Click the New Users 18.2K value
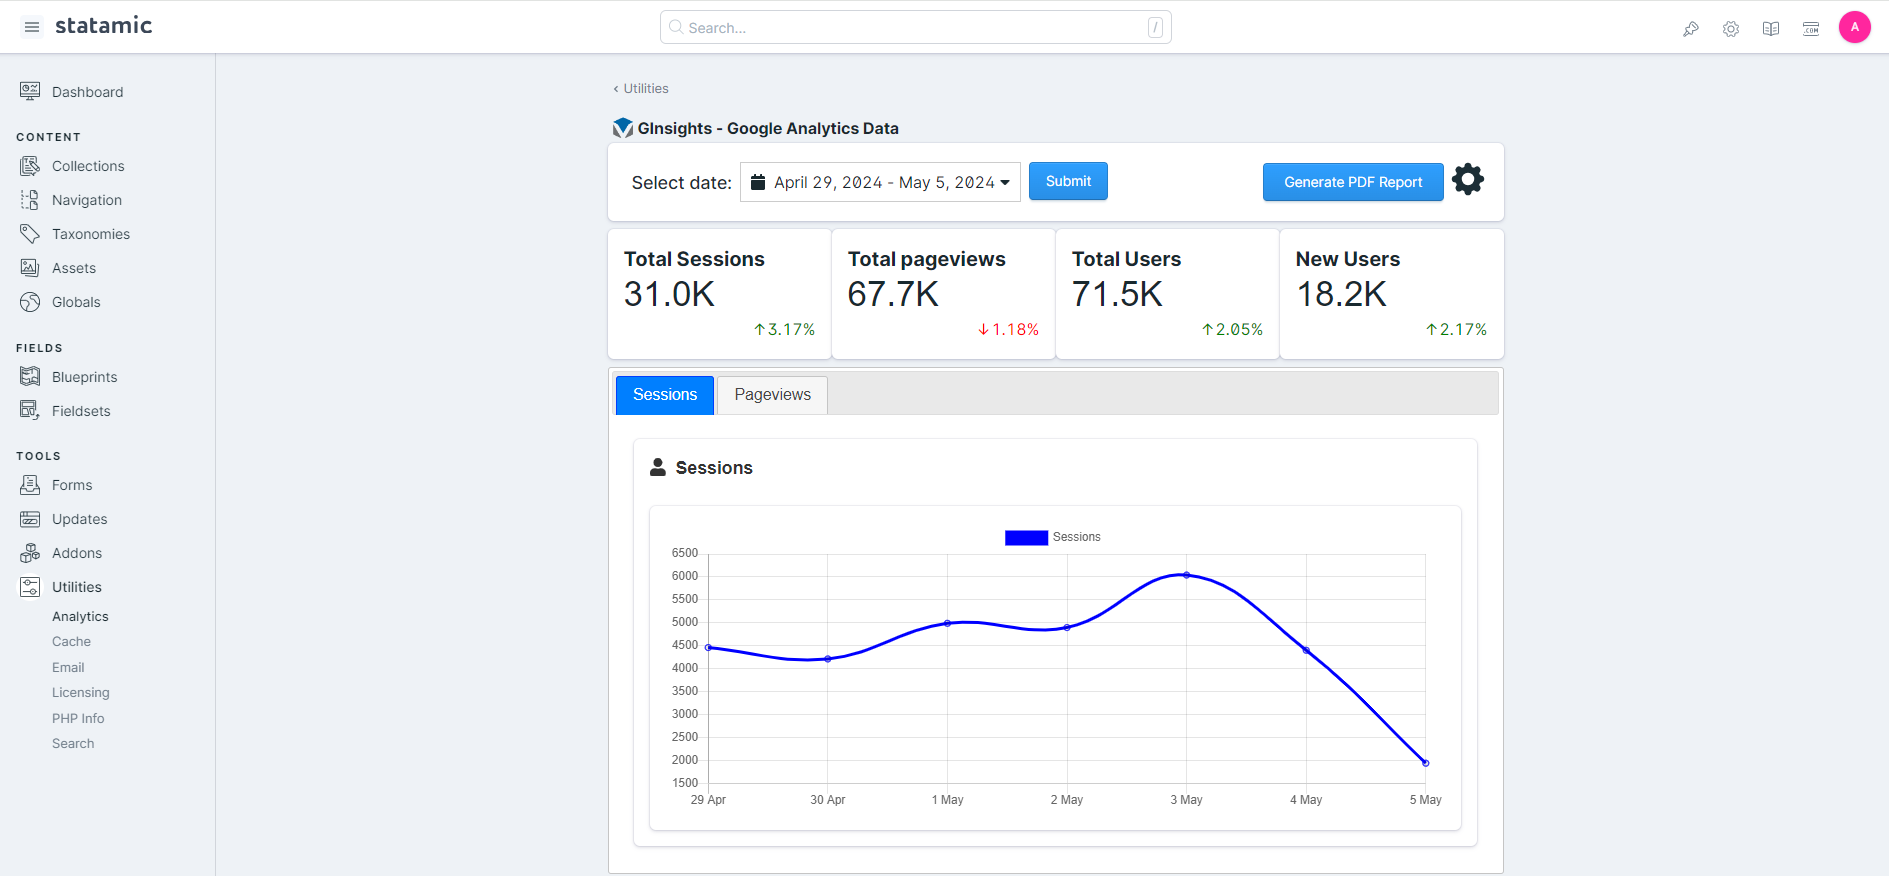Screen dimensions: 1889x876 pos(1341,295)
